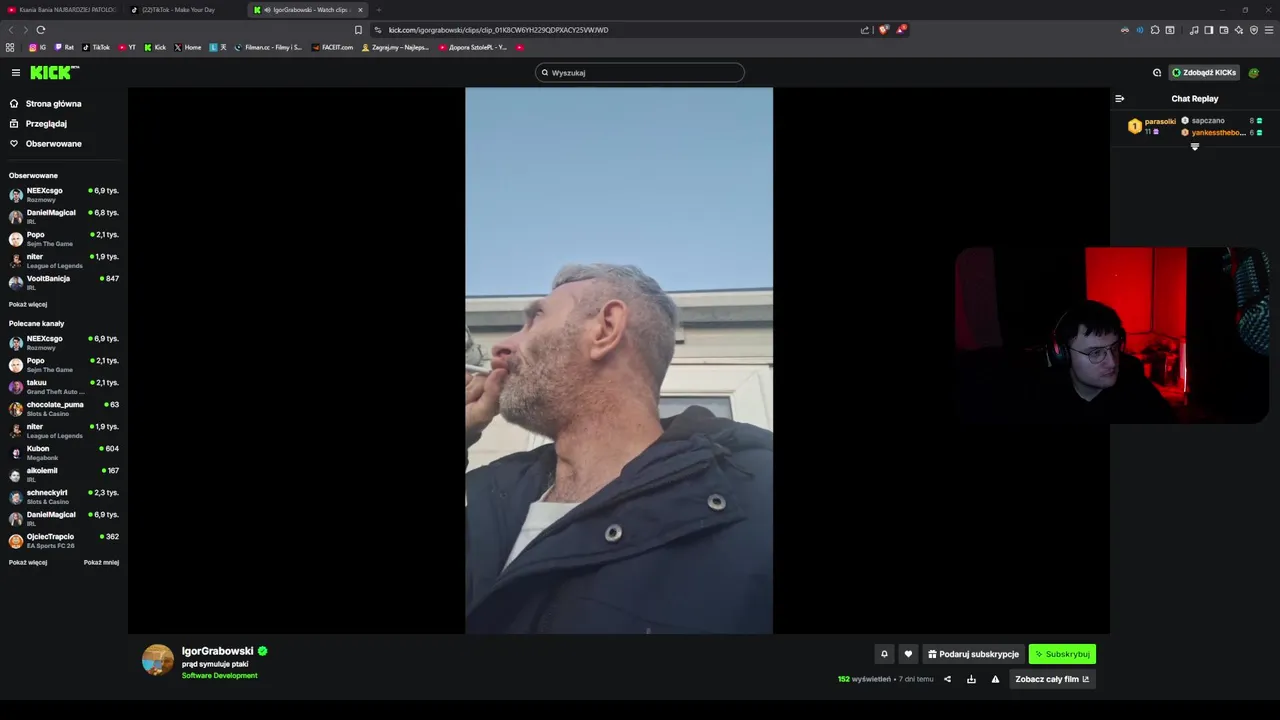Open Obserwowane in sidebar
The image size is (1280, 720).
click(x=45, y=143)
